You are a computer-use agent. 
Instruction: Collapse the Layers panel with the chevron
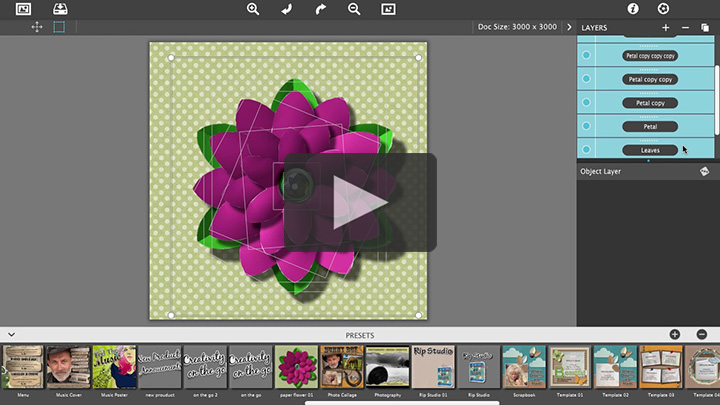pyautogui.click(x=569, y=27)
